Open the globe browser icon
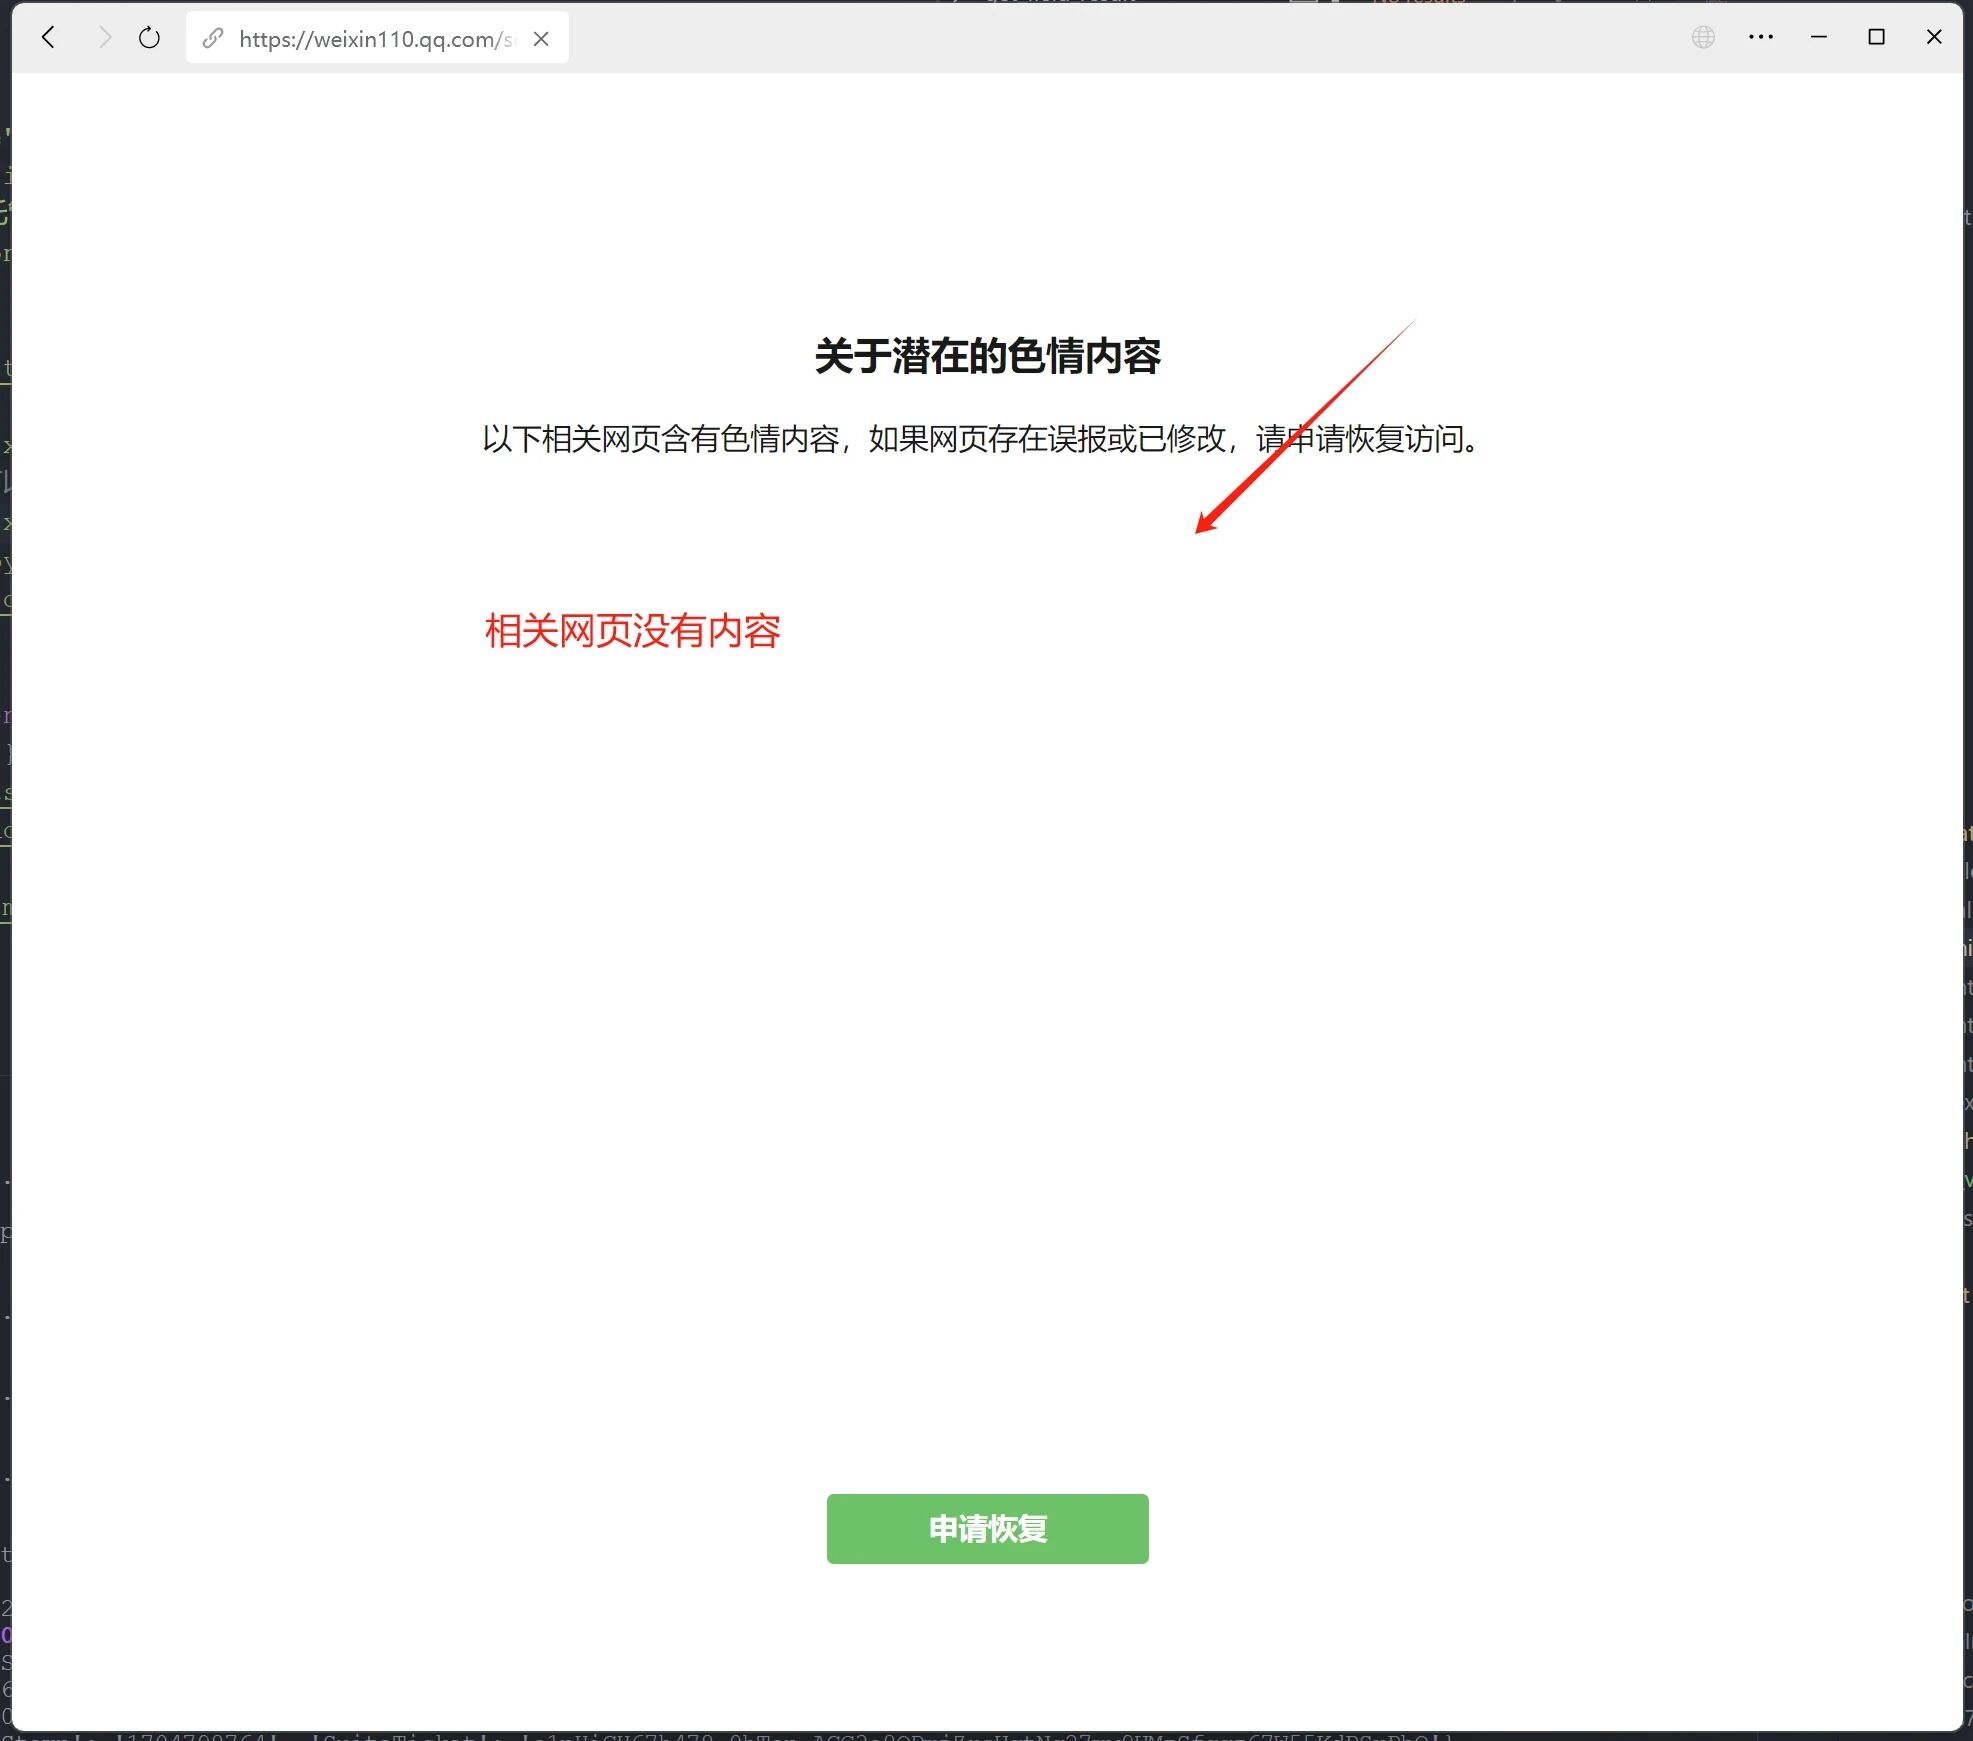This screenshot has width=1973, height=1741. pyautogui.click(x=1703, y=37)
